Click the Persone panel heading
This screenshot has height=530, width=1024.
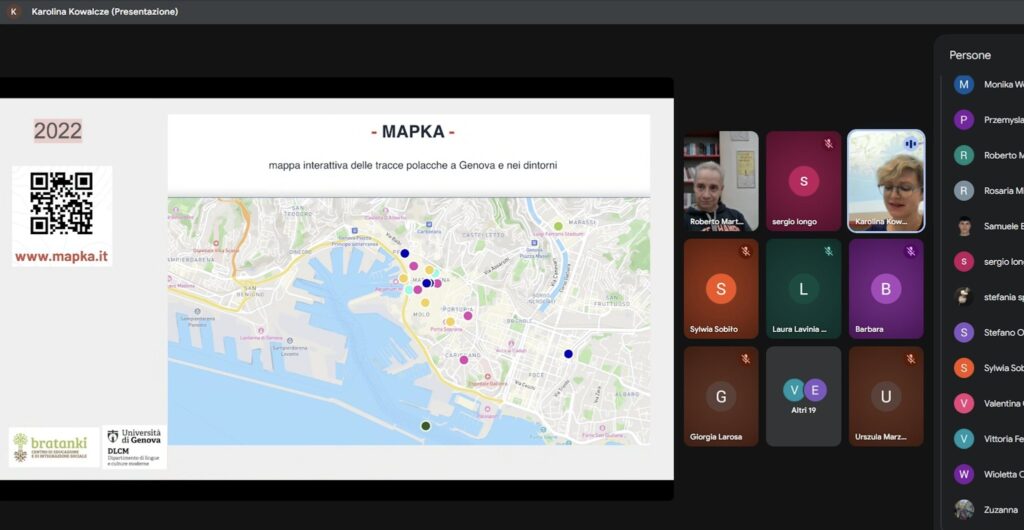point(970,55)
